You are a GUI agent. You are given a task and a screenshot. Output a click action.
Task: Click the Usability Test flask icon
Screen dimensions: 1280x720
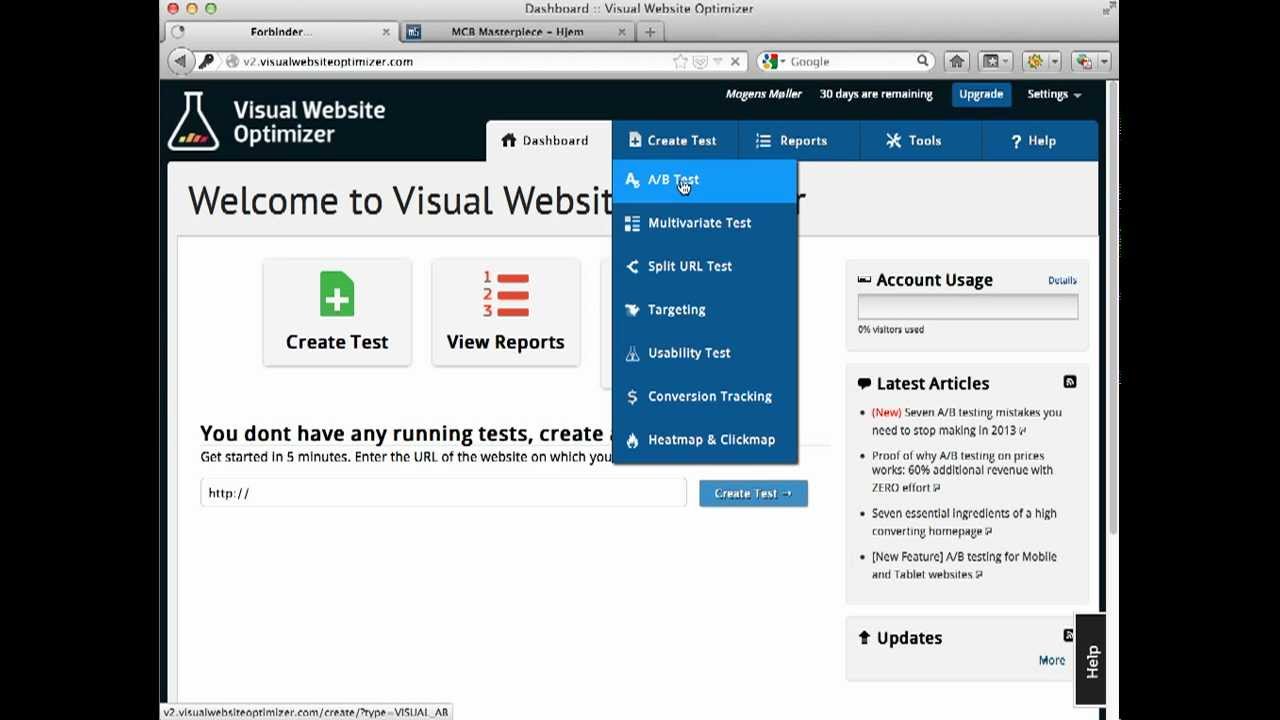click(632, 353)
